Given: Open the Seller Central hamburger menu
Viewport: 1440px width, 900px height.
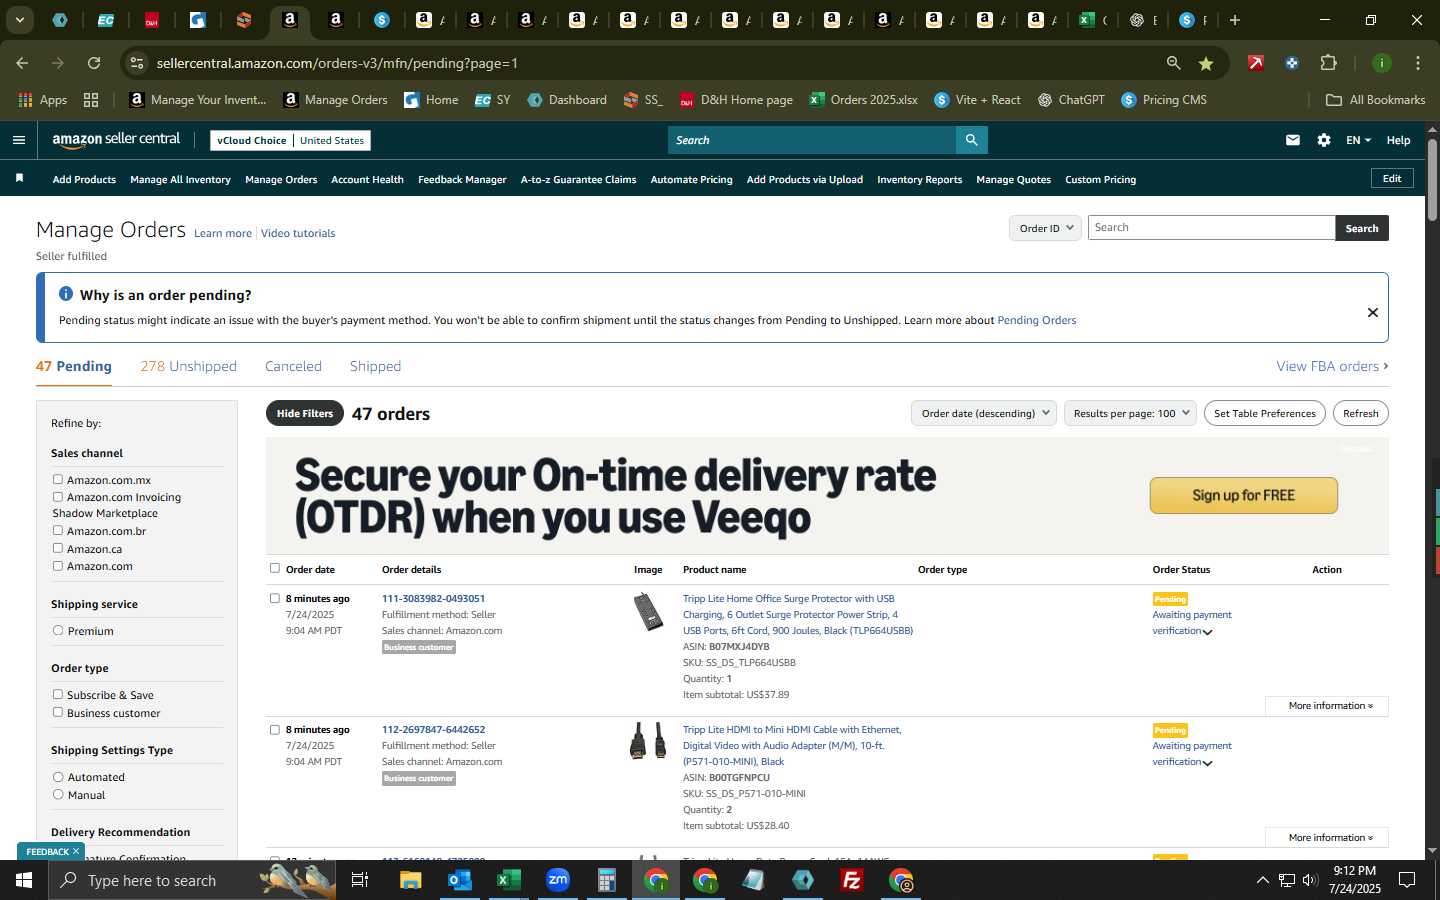Looking at the screenshot, I should [18, 140].
